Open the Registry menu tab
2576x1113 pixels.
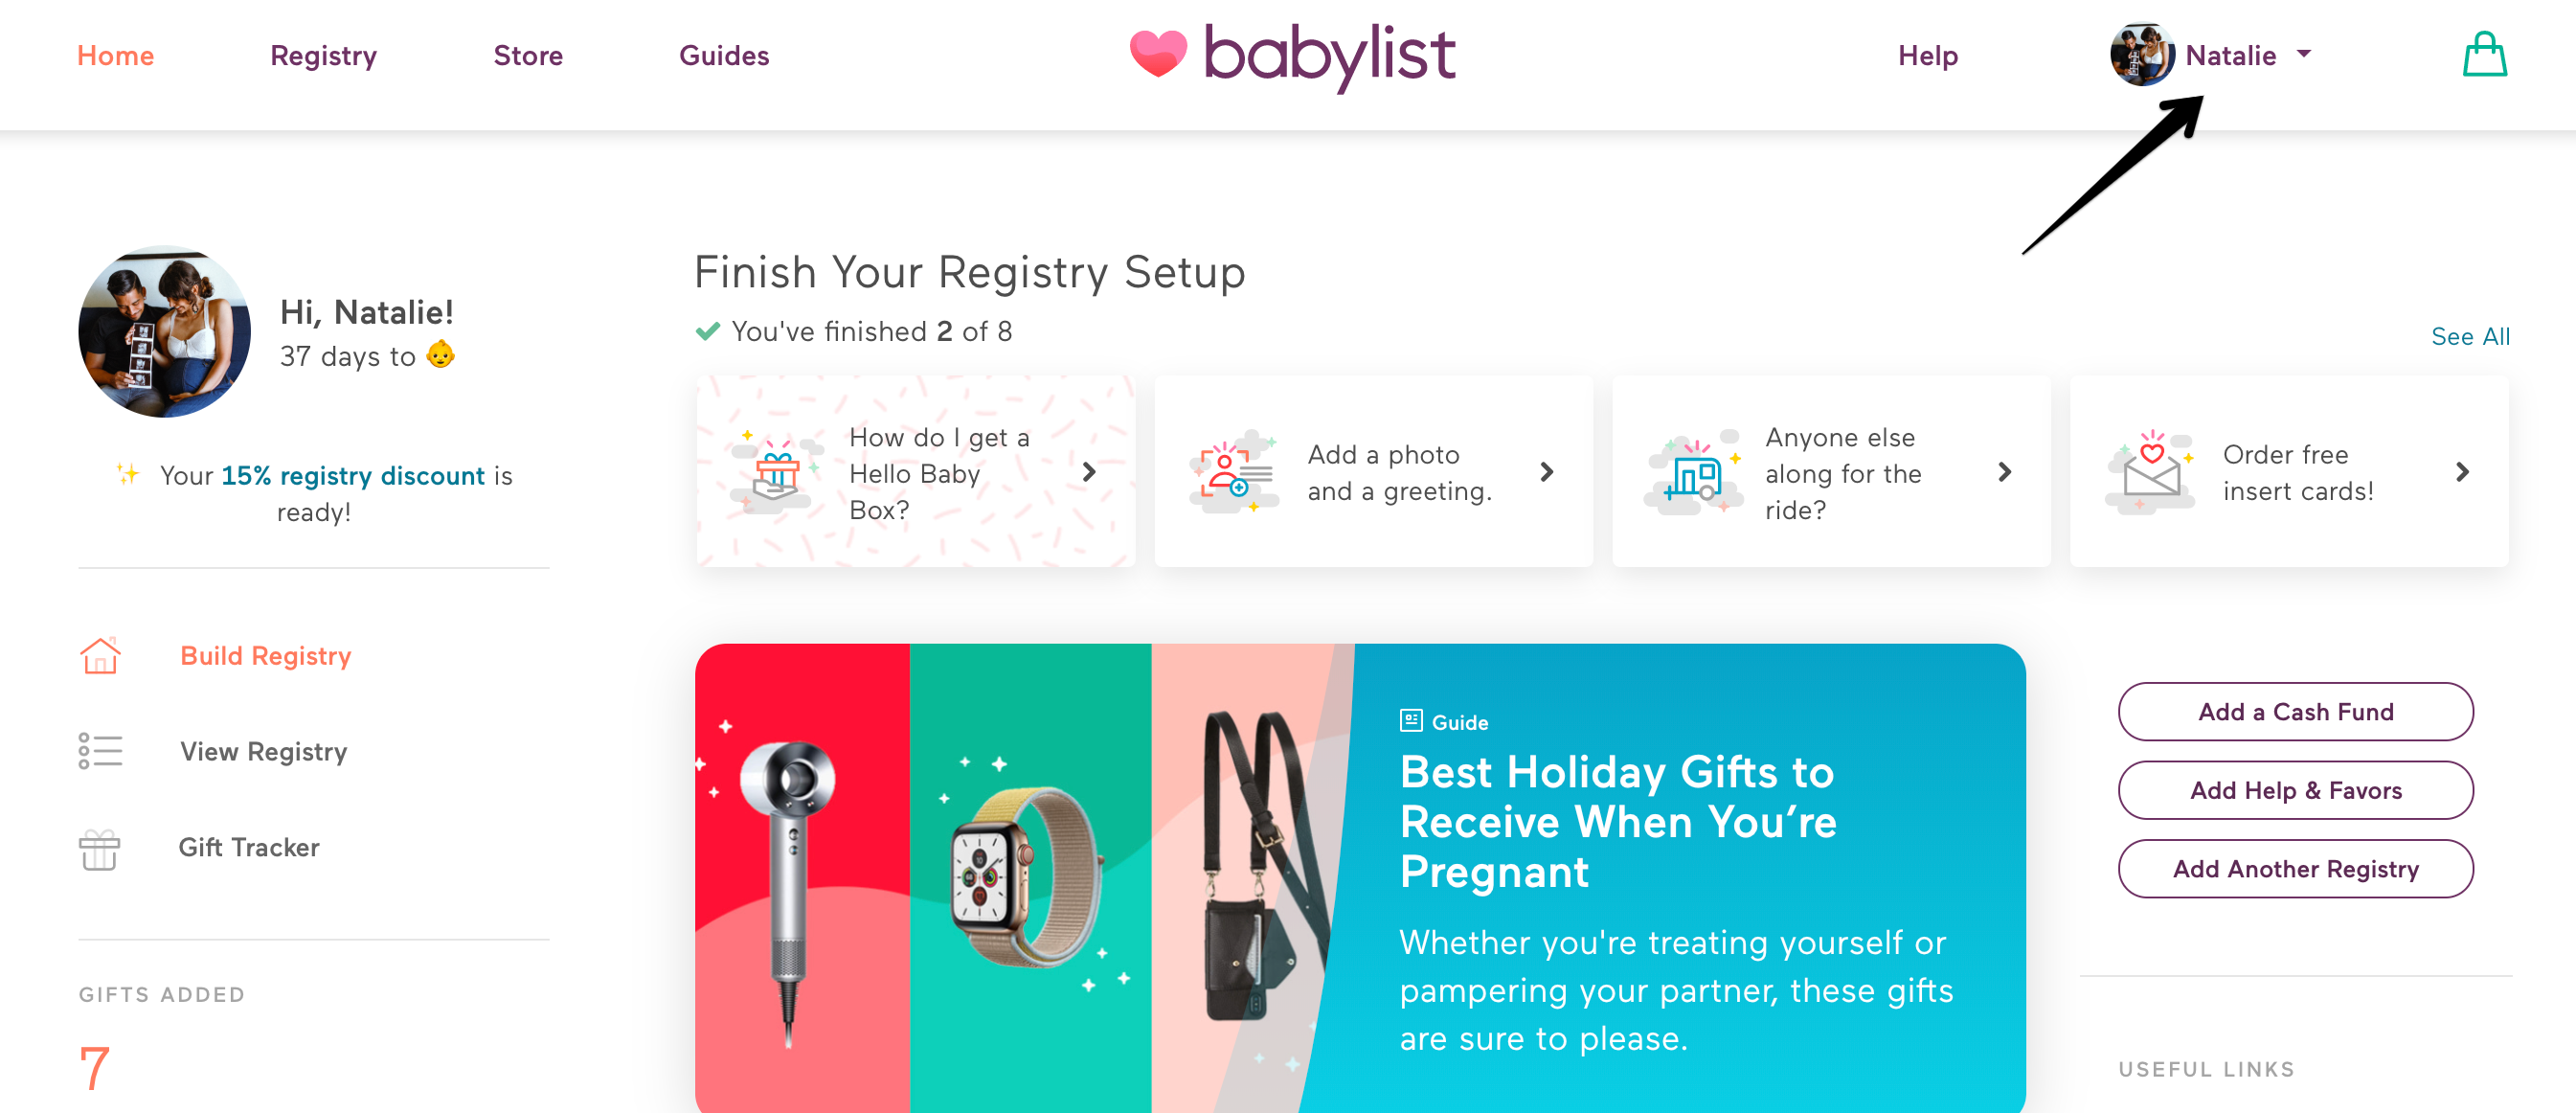pyautogui.click(x=324, y=55)
